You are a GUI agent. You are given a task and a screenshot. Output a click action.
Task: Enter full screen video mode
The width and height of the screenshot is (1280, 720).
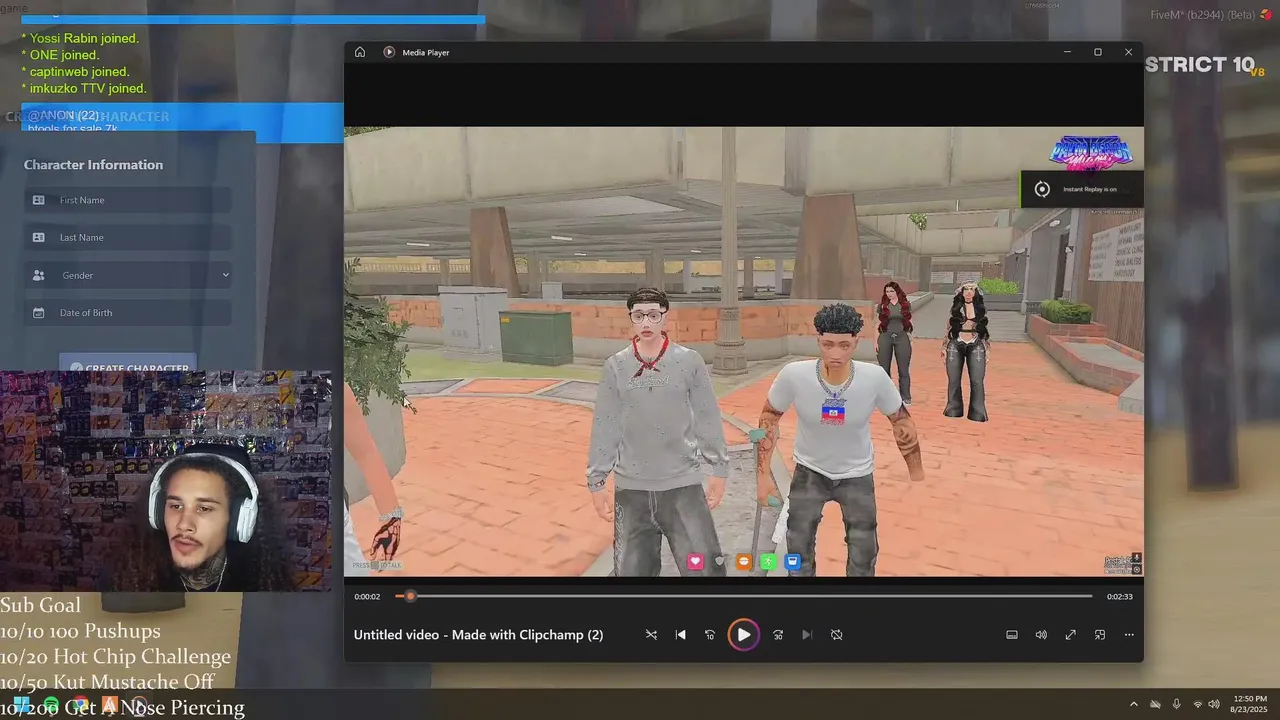tap(1070, 635)
